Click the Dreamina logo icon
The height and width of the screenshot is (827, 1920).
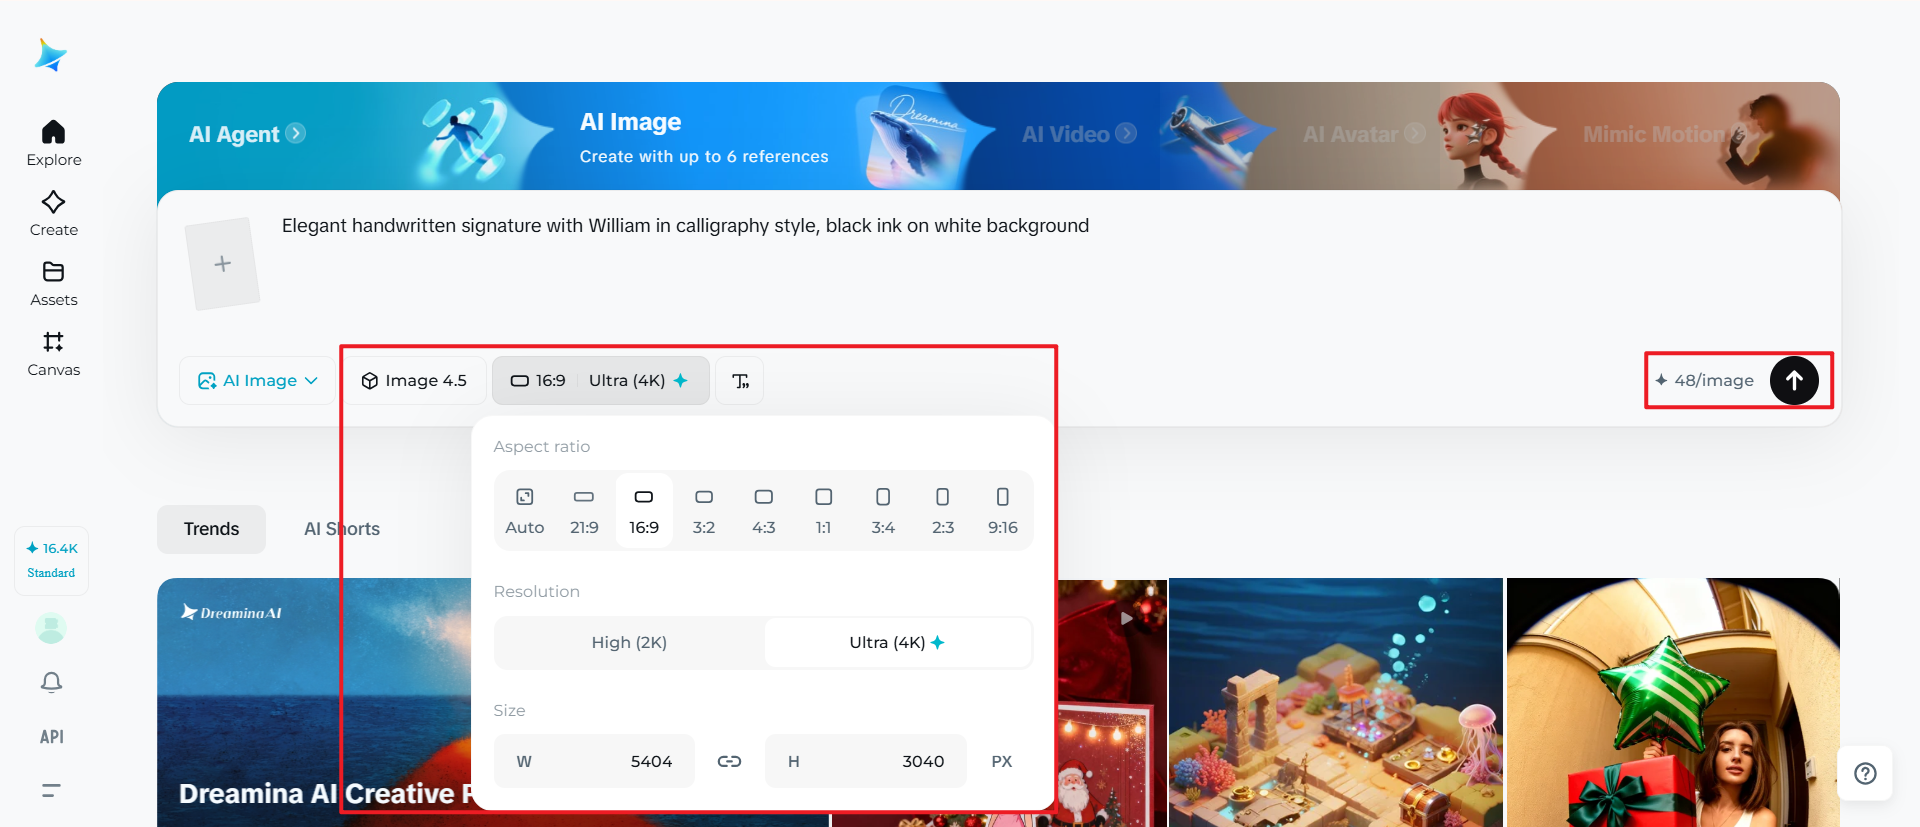tap(50, 55)
